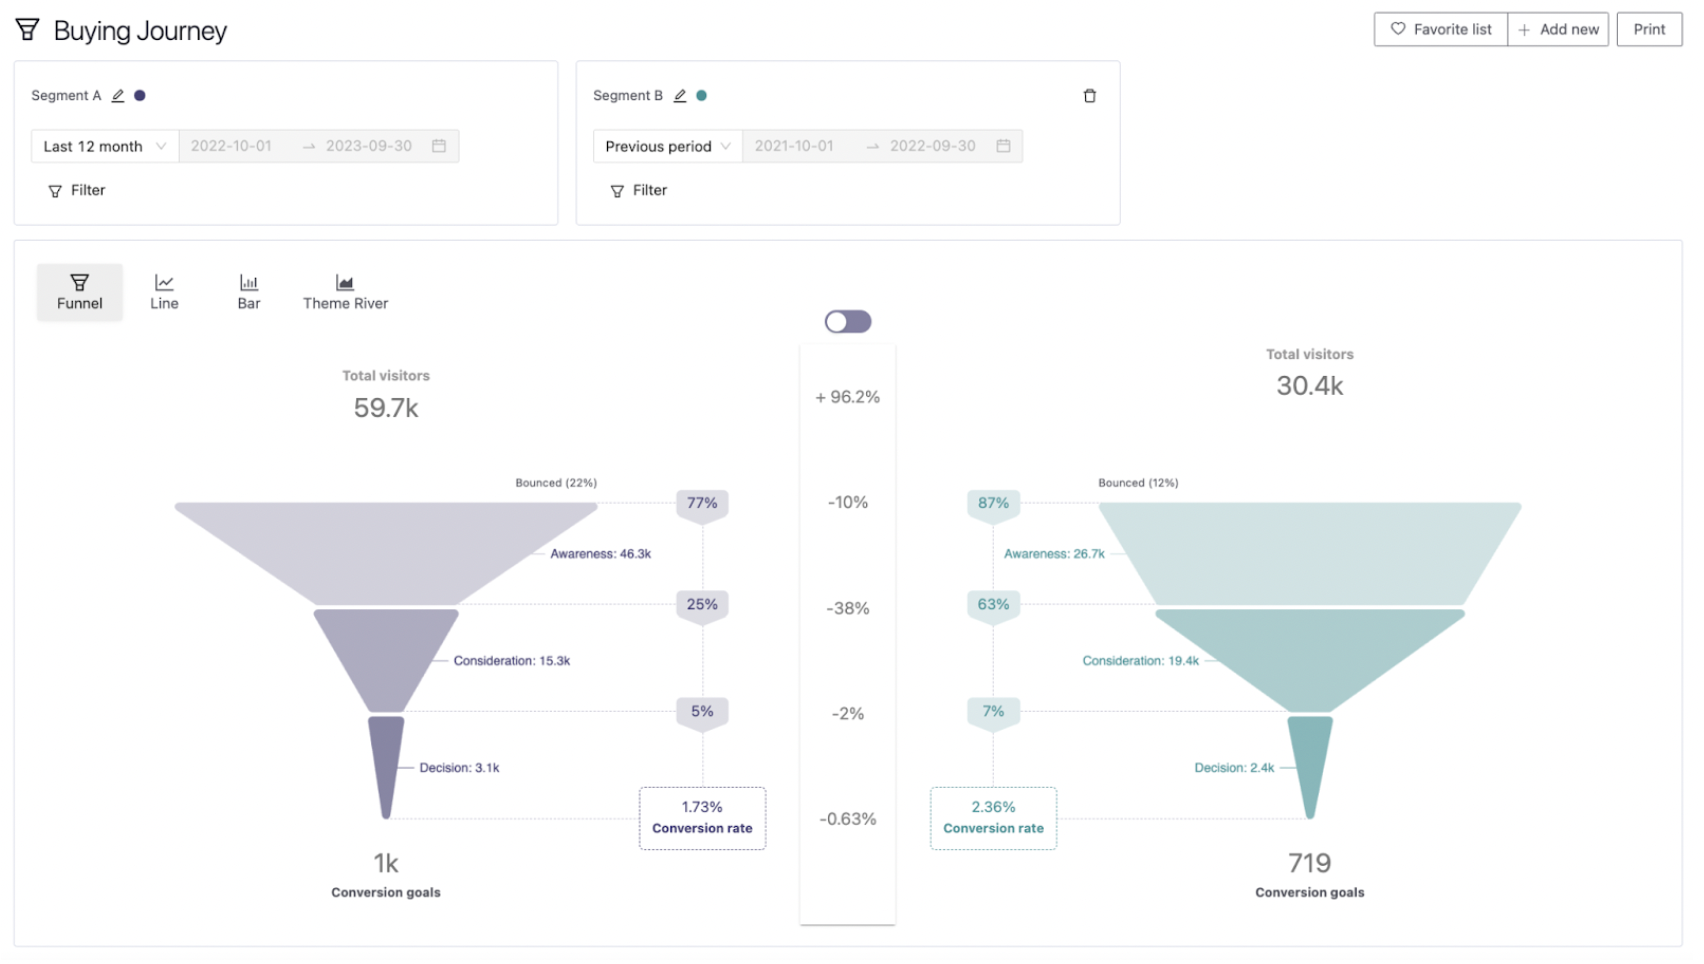The image size is (1704, 964).
Task: Select the Funnel chart view
Action: [79, 291]
